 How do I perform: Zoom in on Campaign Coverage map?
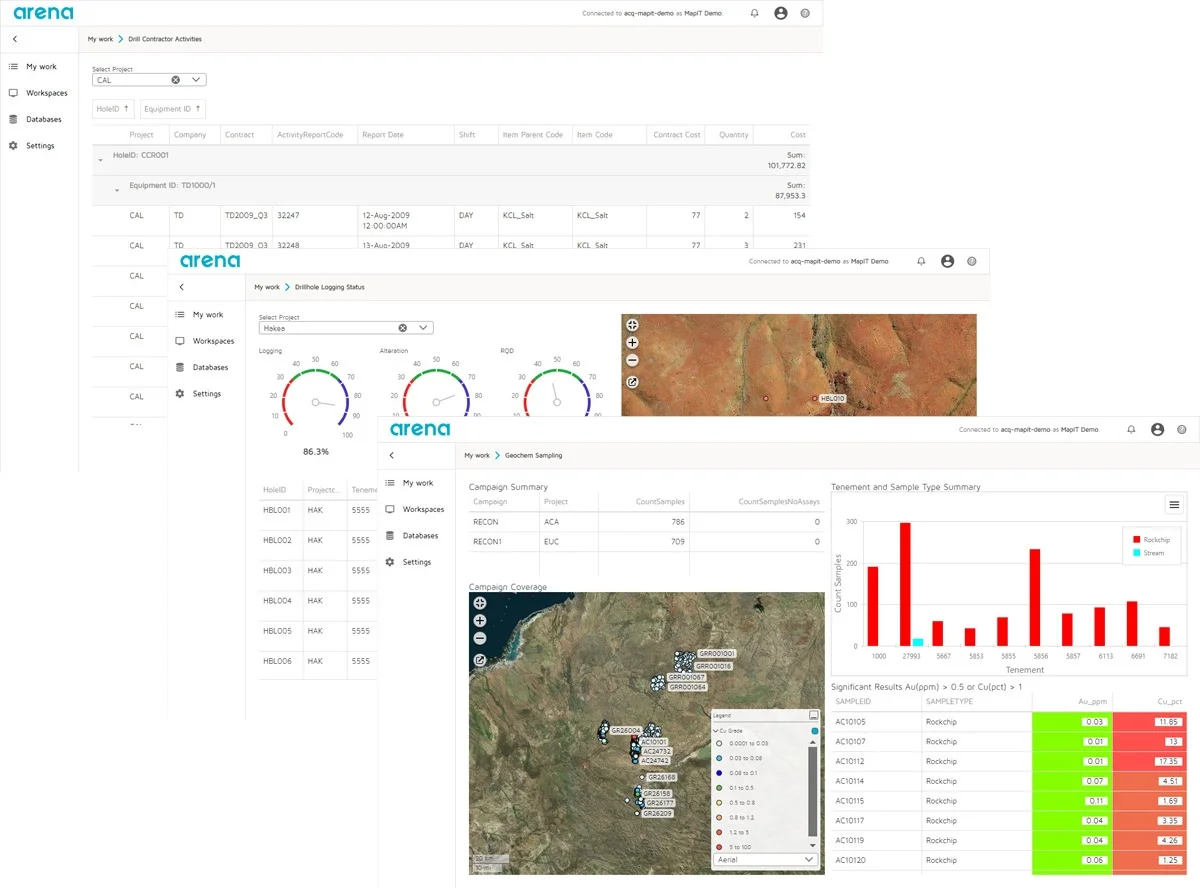pyautogui.click(x=480, y=621)
